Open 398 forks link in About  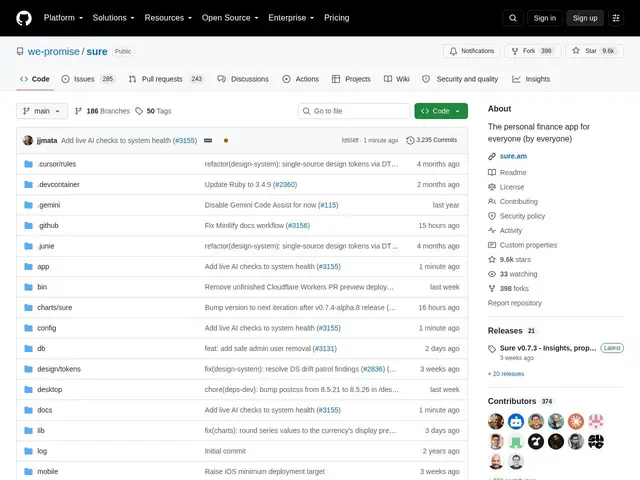[514, 289]
